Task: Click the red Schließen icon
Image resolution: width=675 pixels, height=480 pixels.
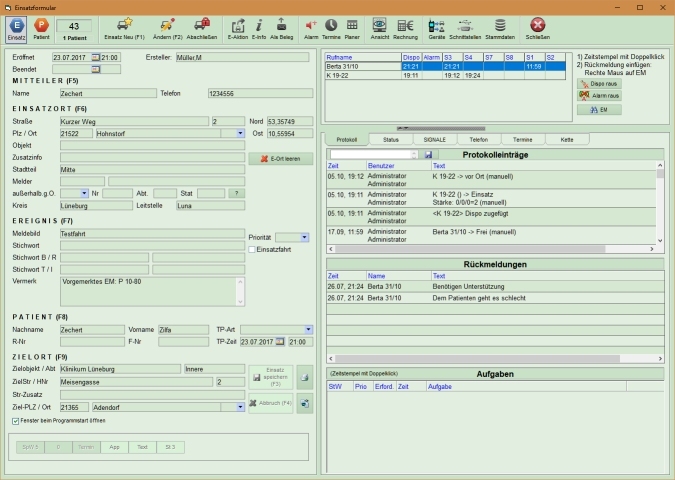Action: 538,24
